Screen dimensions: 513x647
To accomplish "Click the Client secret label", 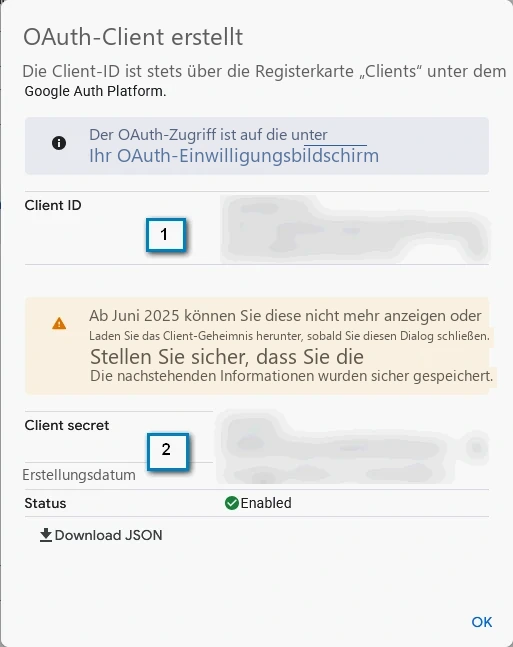I will pyautogui.click(x=67, y=425).
